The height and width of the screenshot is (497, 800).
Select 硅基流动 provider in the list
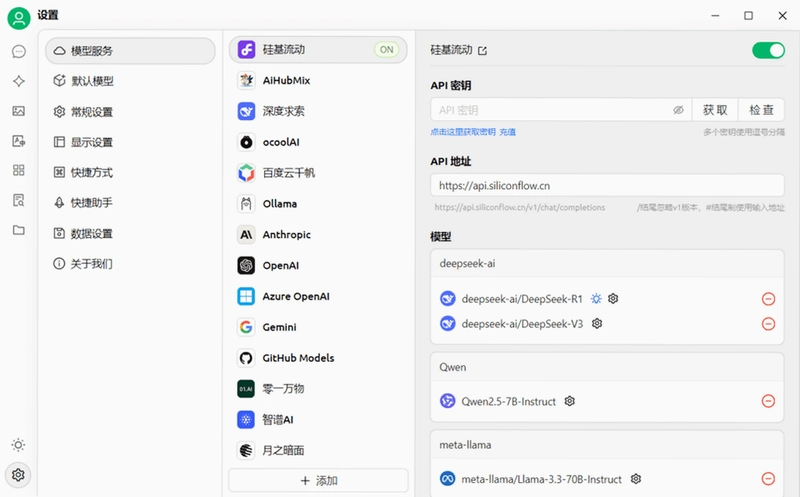tap(318, 49)
